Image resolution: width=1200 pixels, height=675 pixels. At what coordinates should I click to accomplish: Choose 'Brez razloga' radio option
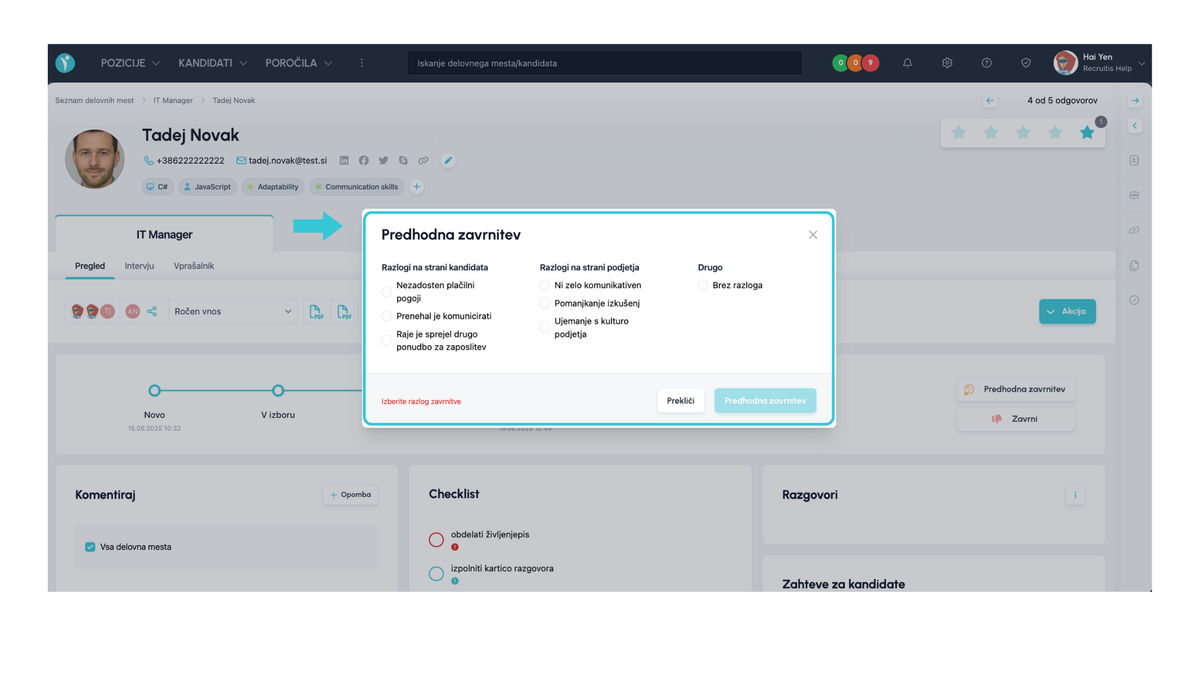click(x=704, y=285)
